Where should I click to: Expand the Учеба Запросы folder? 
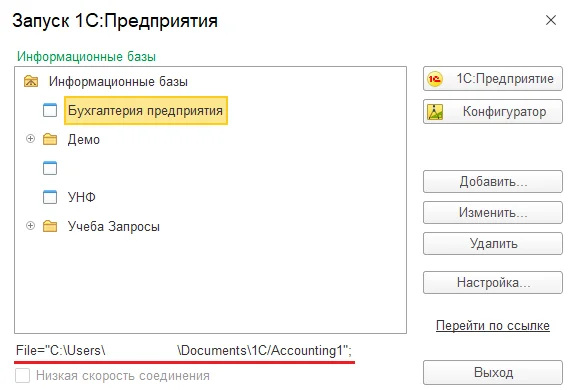31,226
